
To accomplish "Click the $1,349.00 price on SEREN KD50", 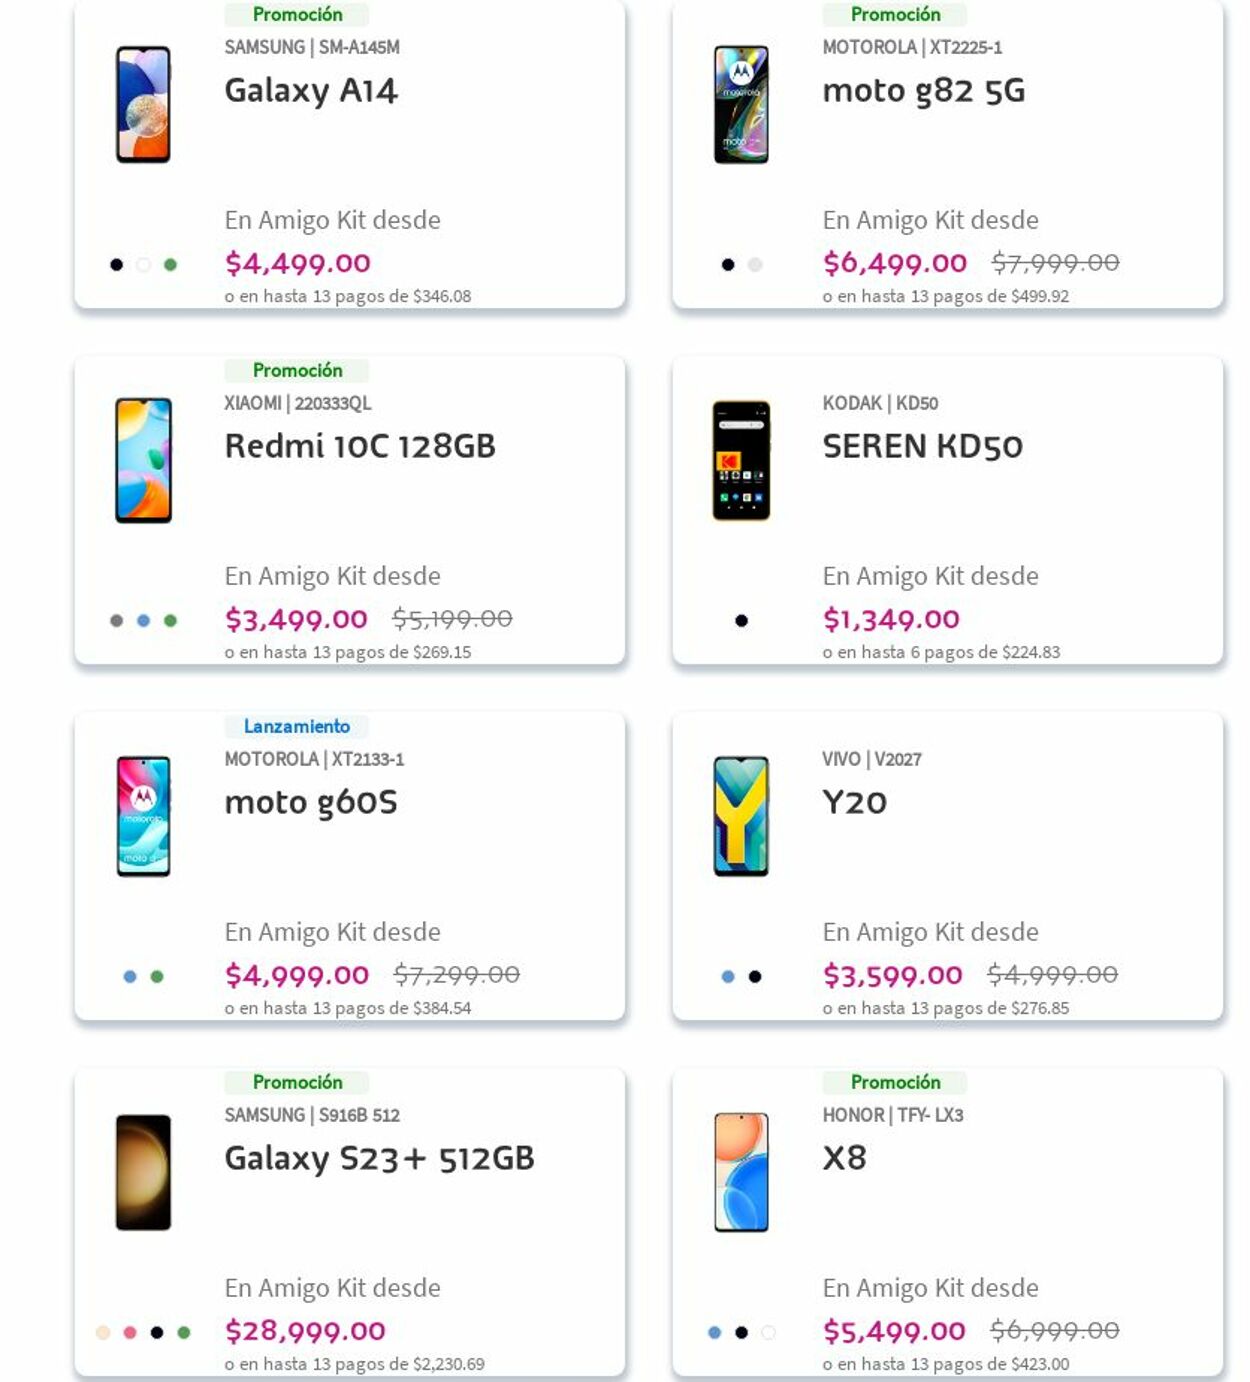I will tap(891, 620).
